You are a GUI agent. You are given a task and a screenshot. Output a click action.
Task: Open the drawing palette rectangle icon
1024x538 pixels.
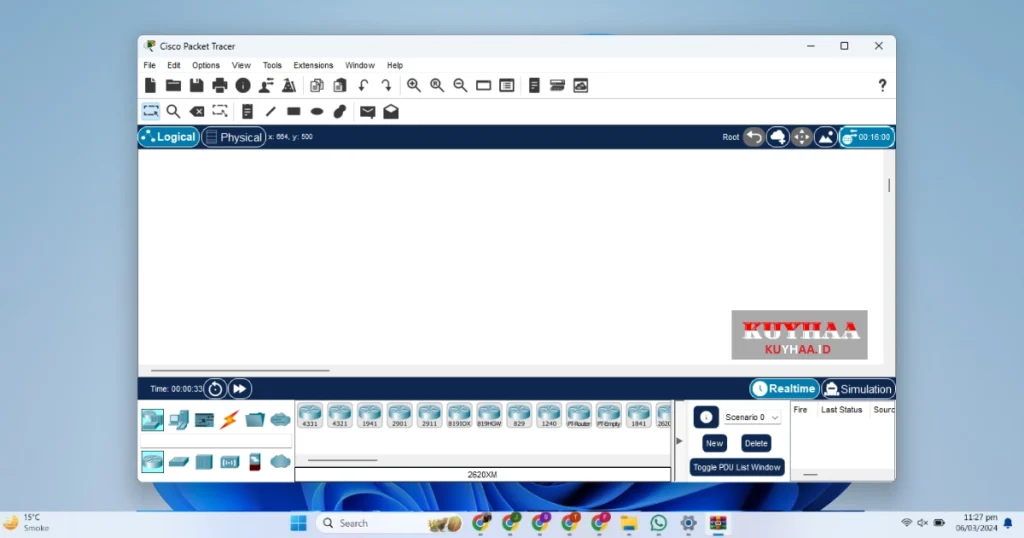(483, 86)
